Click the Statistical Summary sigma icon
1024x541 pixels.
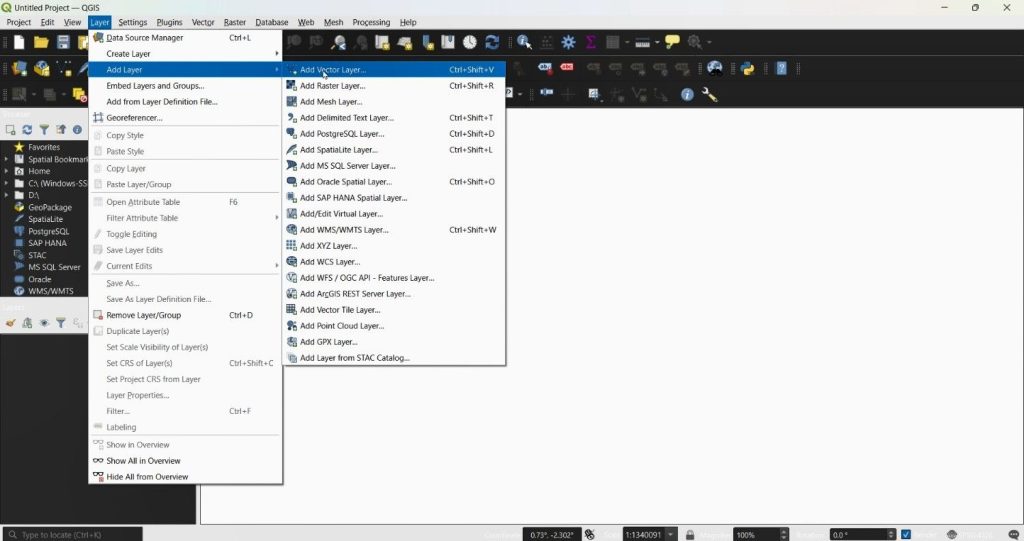(590, 42)
